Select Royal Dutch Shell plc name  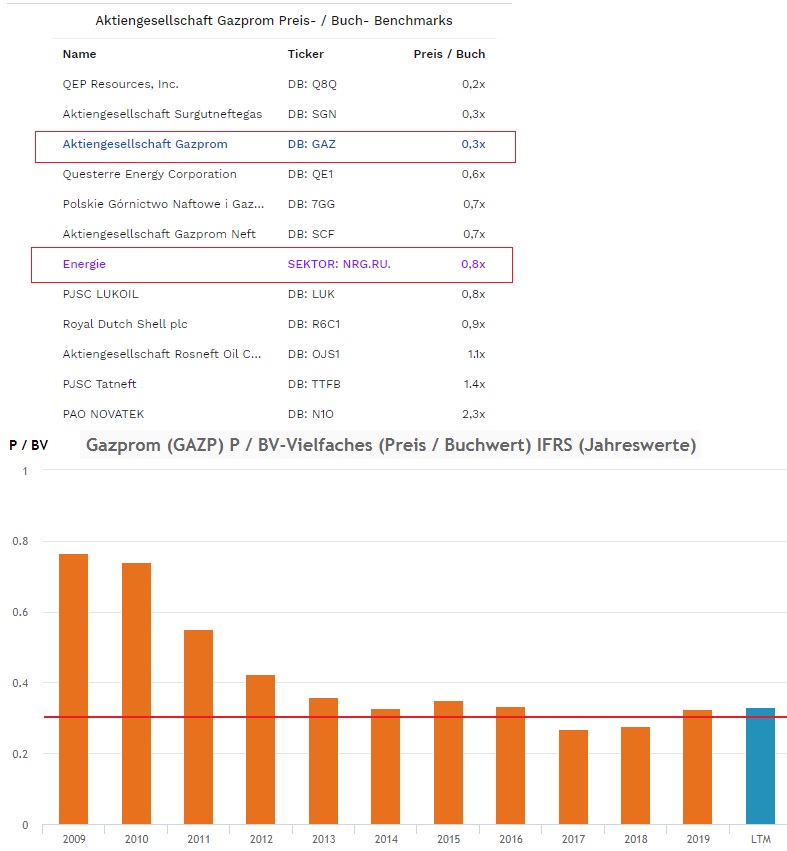tap(125, 324)
